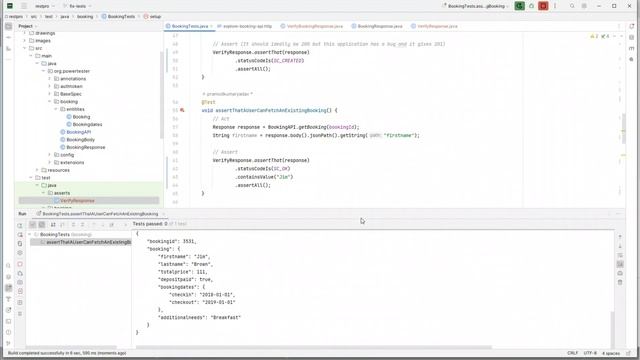Image resolution: width=640 pixels, height=360 pixels.
Task: Click the Sort alphabetically icon in test toolbar
Action: coord(53,224)
